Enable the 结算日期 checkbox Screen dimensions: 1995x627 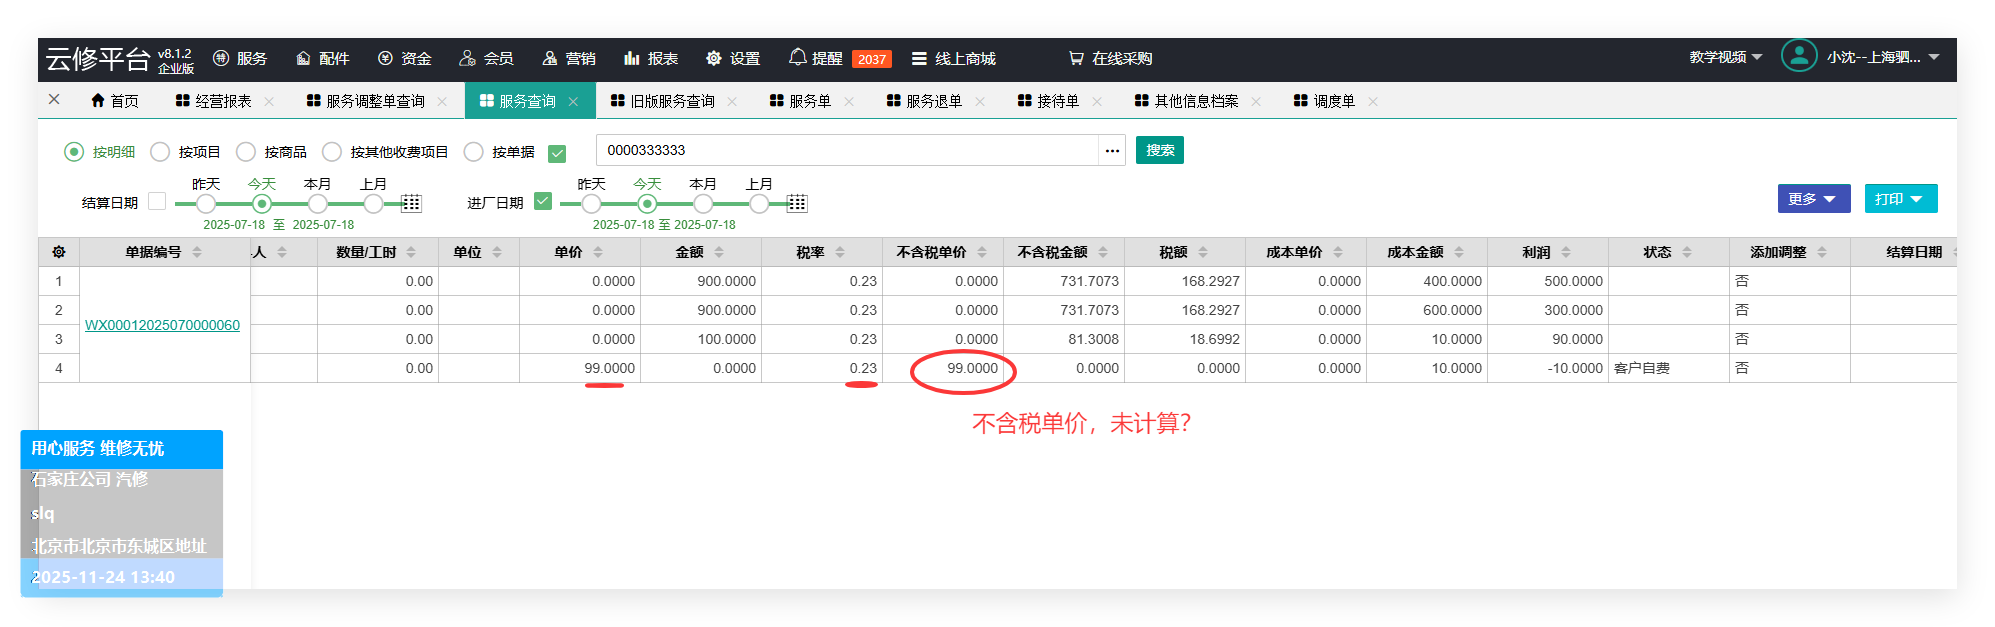click(157, 201)
